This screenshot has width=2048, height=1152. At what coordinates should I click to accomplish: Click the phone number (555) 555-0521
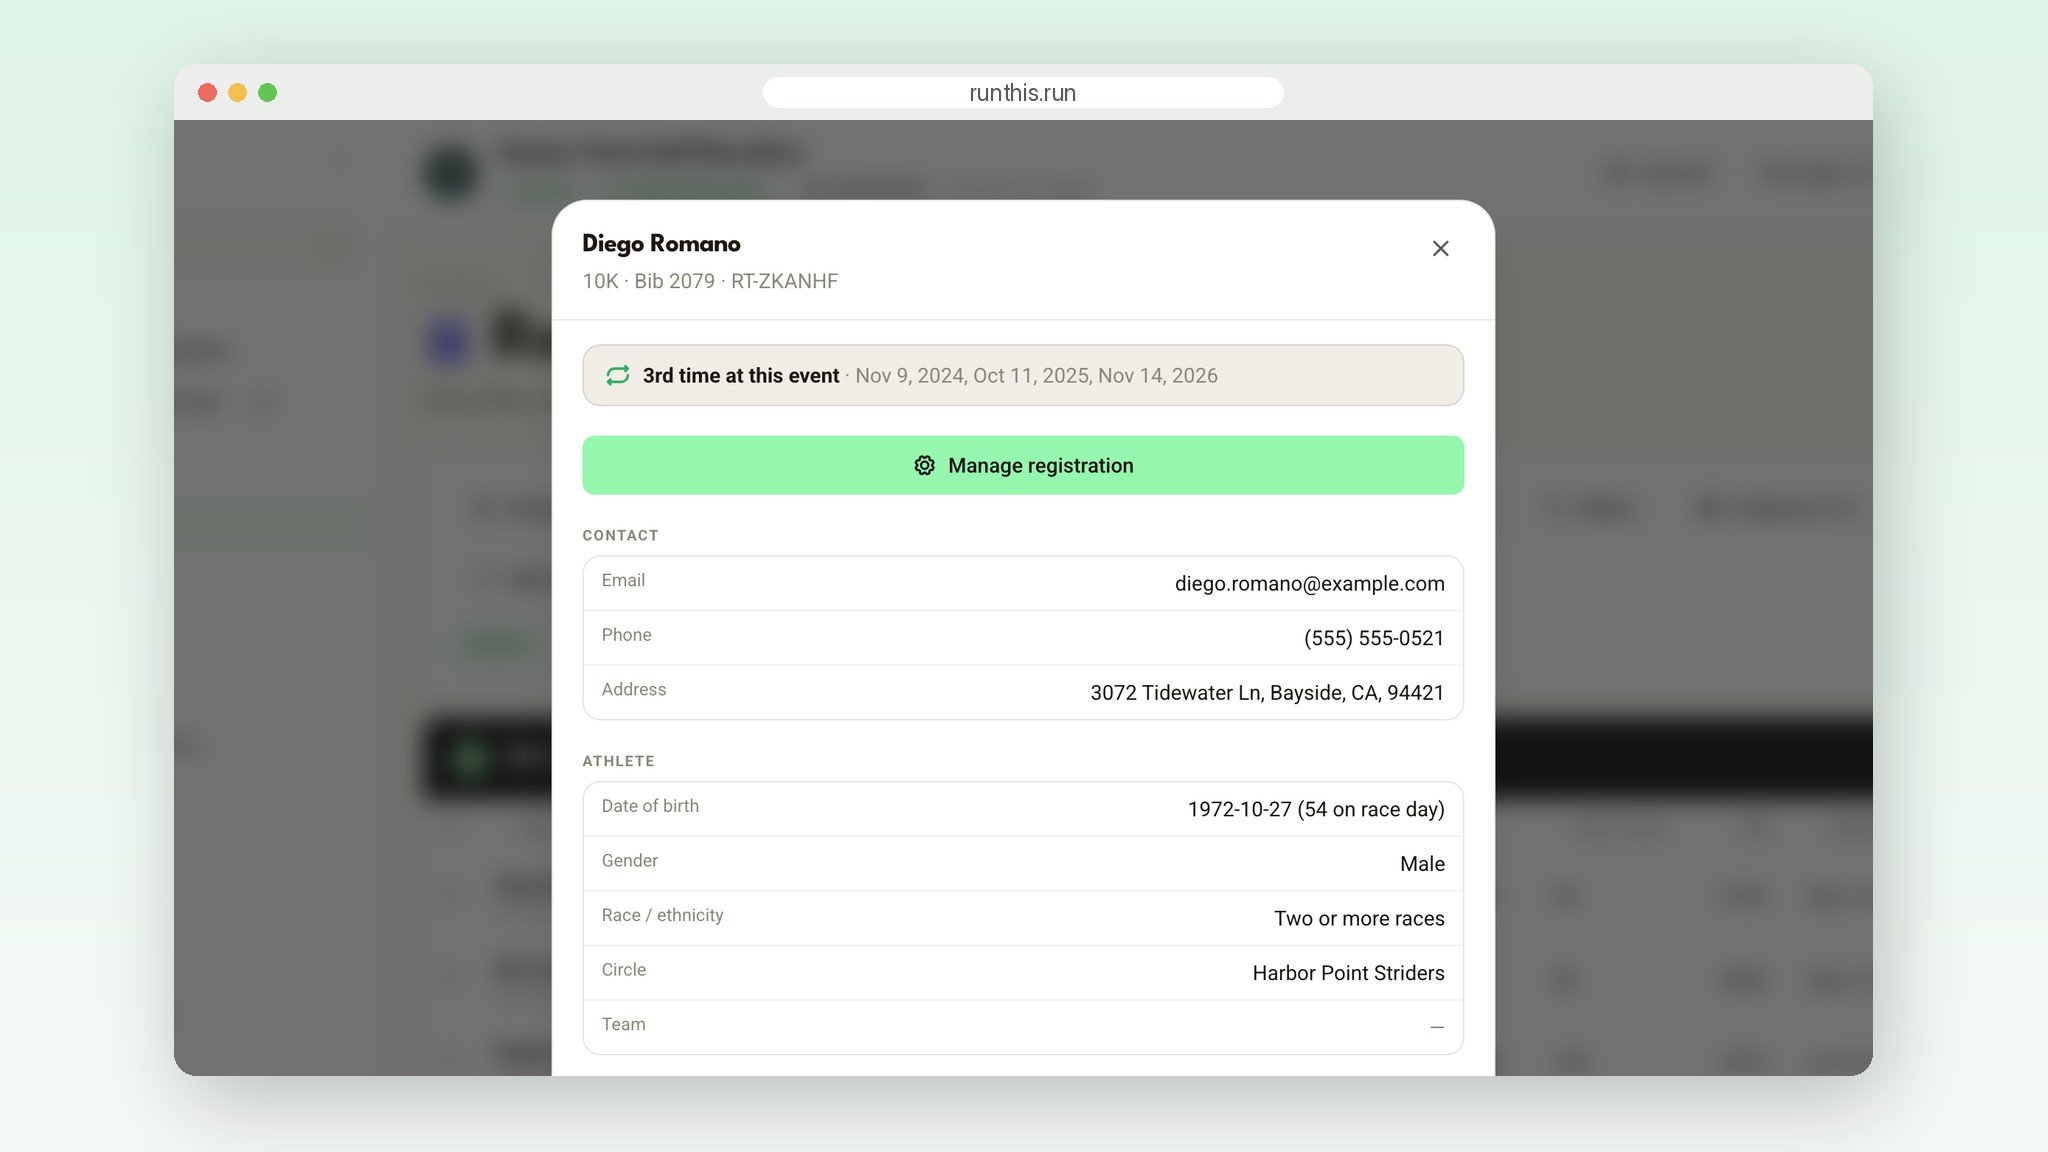1373,638
